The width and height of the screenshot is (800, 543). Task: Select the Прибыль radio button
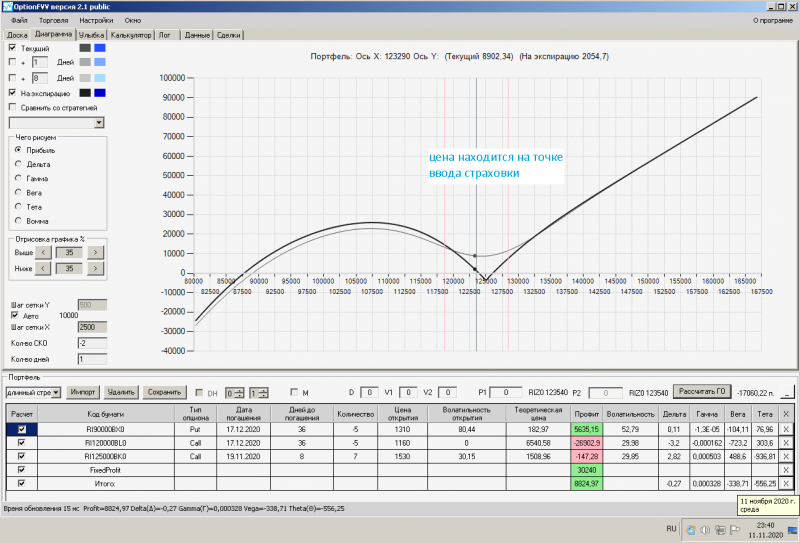point(18,150)
